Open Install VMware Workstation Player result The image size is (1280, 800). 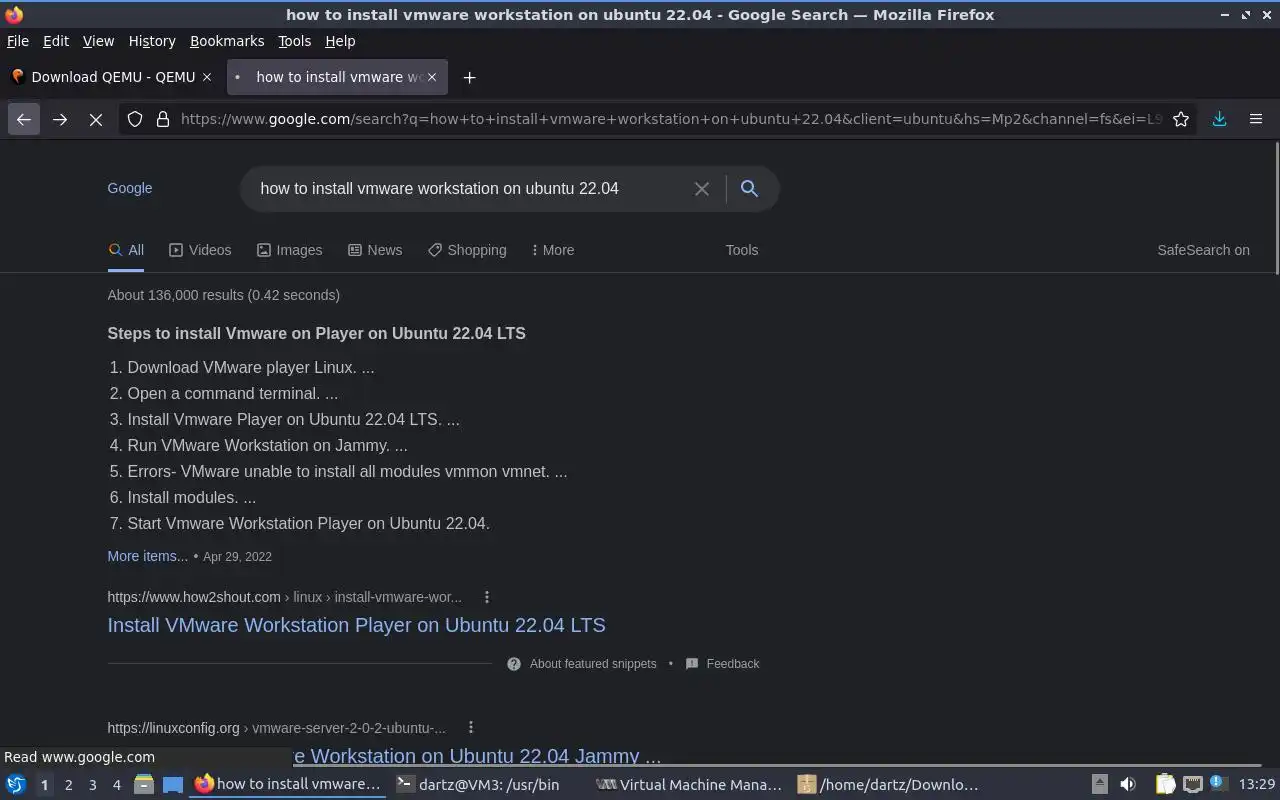point(356,625)
